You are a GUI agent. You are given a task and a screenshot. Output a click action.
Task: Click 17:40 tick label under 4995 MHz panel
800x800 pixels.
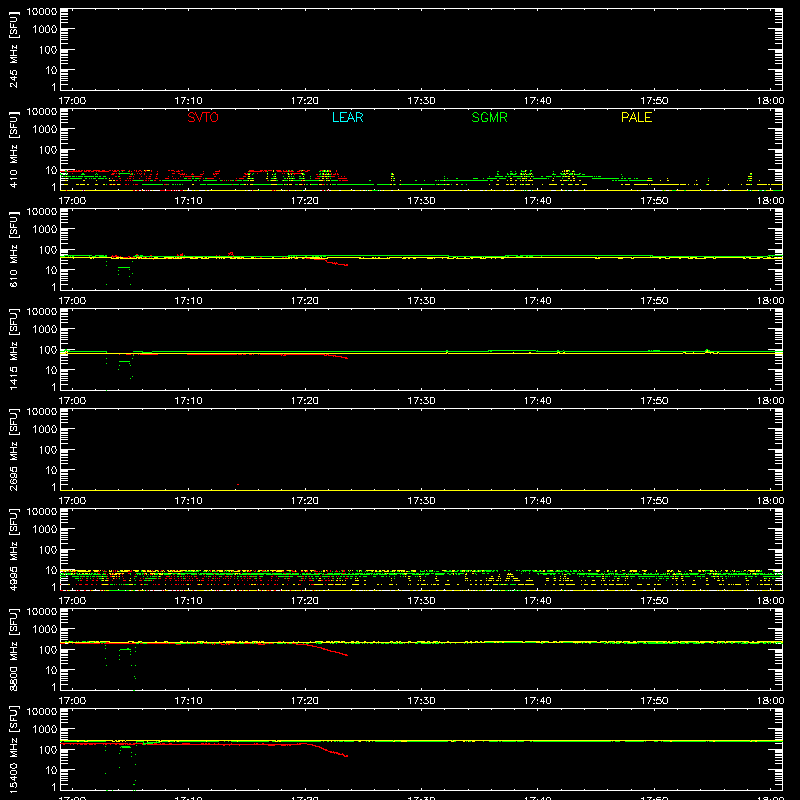tap(537, 601)
